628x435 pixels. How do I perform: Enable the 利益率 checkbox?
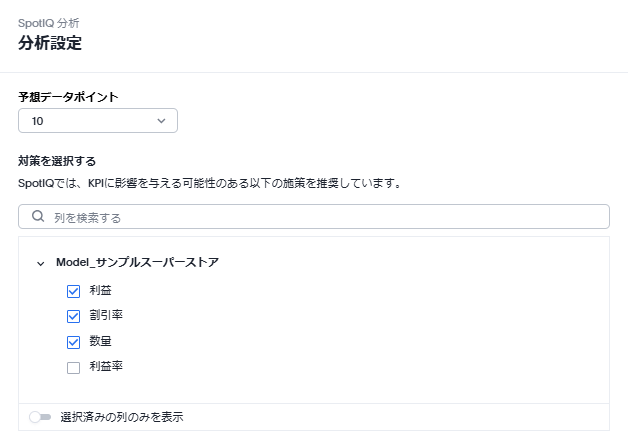(73, 367)
